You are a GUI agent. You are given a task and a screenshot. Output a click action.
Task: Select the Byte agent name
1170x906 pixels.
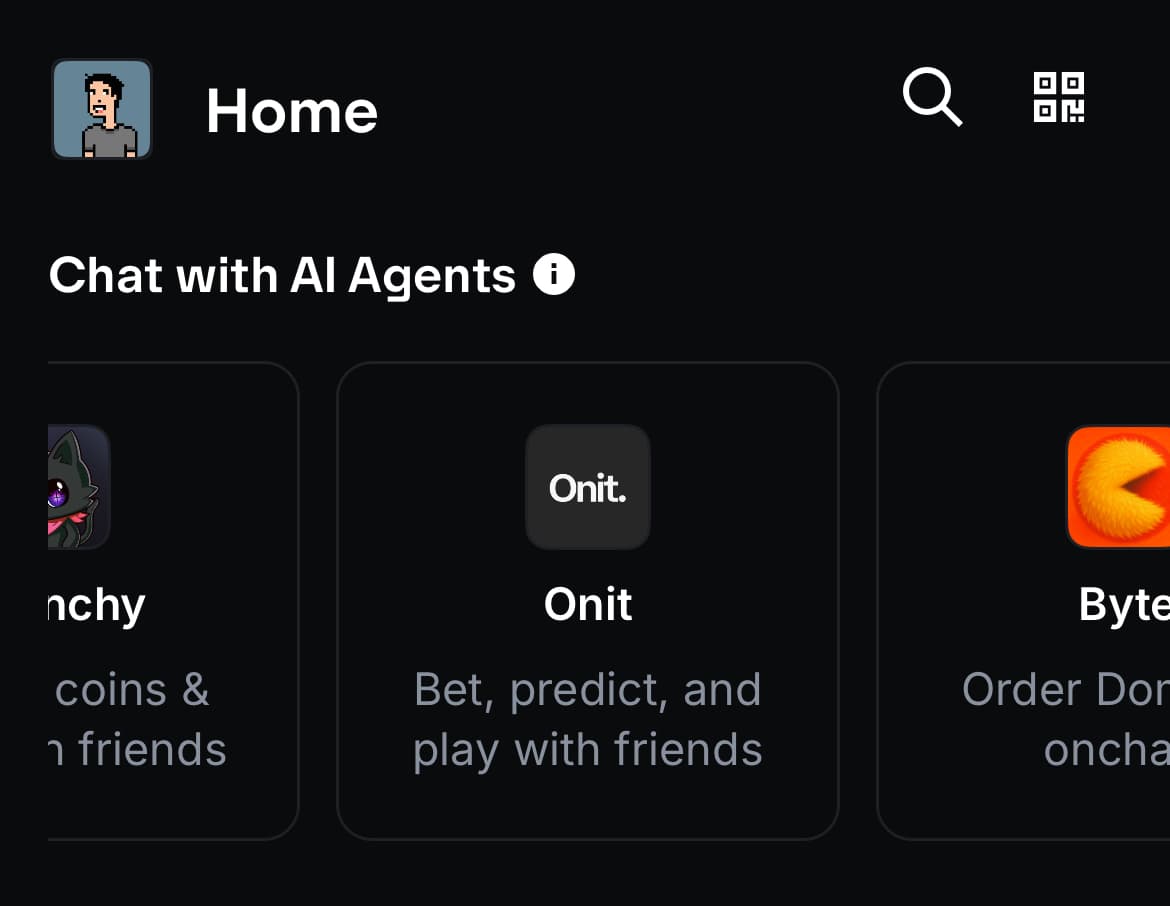pos(1124,605)
